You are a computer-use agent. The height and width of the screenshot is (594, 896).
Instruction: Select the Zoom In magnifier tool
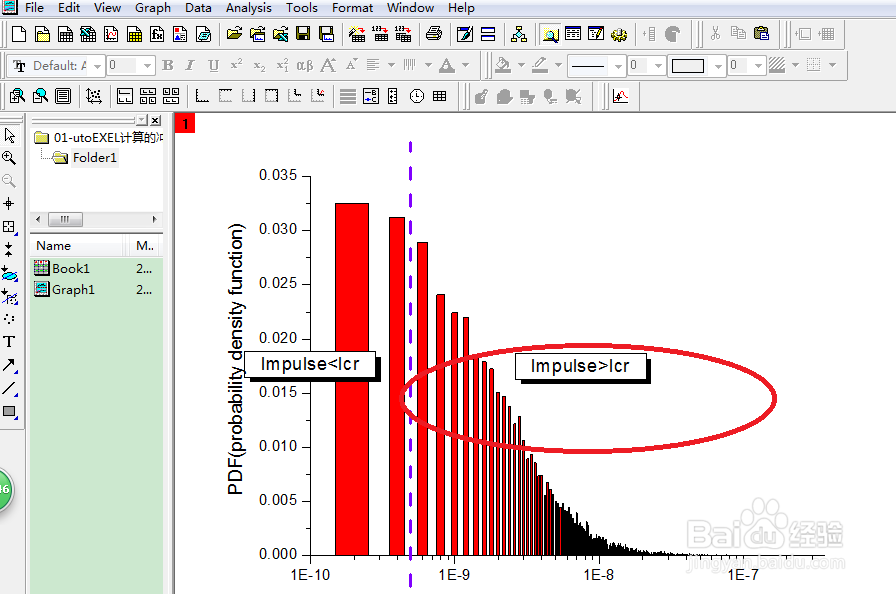click(x=9, y=158)
